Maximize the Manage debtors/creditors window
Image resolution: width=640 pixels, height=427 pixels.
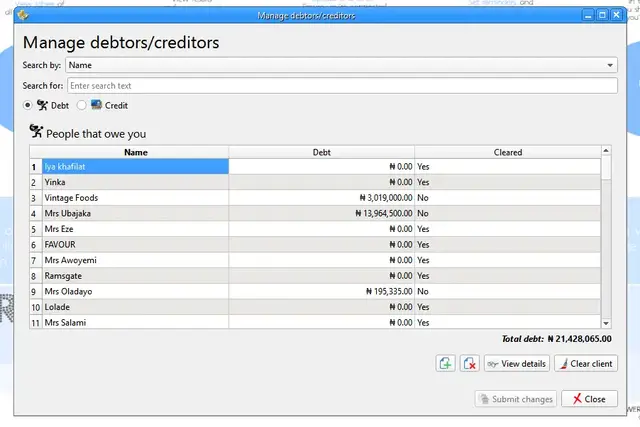(x=602, y=16)
